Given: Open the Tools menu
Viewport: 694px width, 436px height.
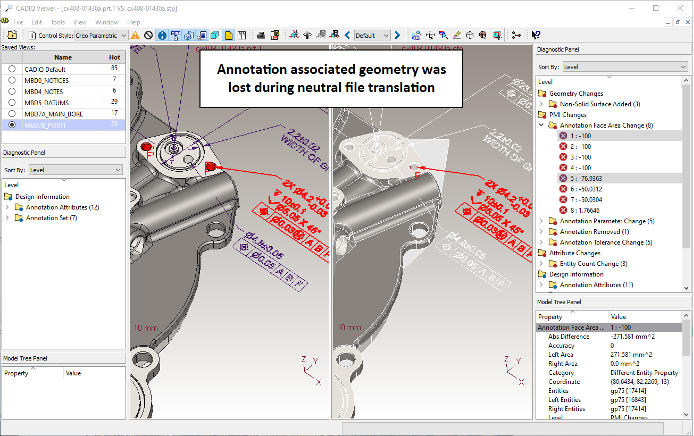Looking at the screenshot, I should tap(58, 22).
